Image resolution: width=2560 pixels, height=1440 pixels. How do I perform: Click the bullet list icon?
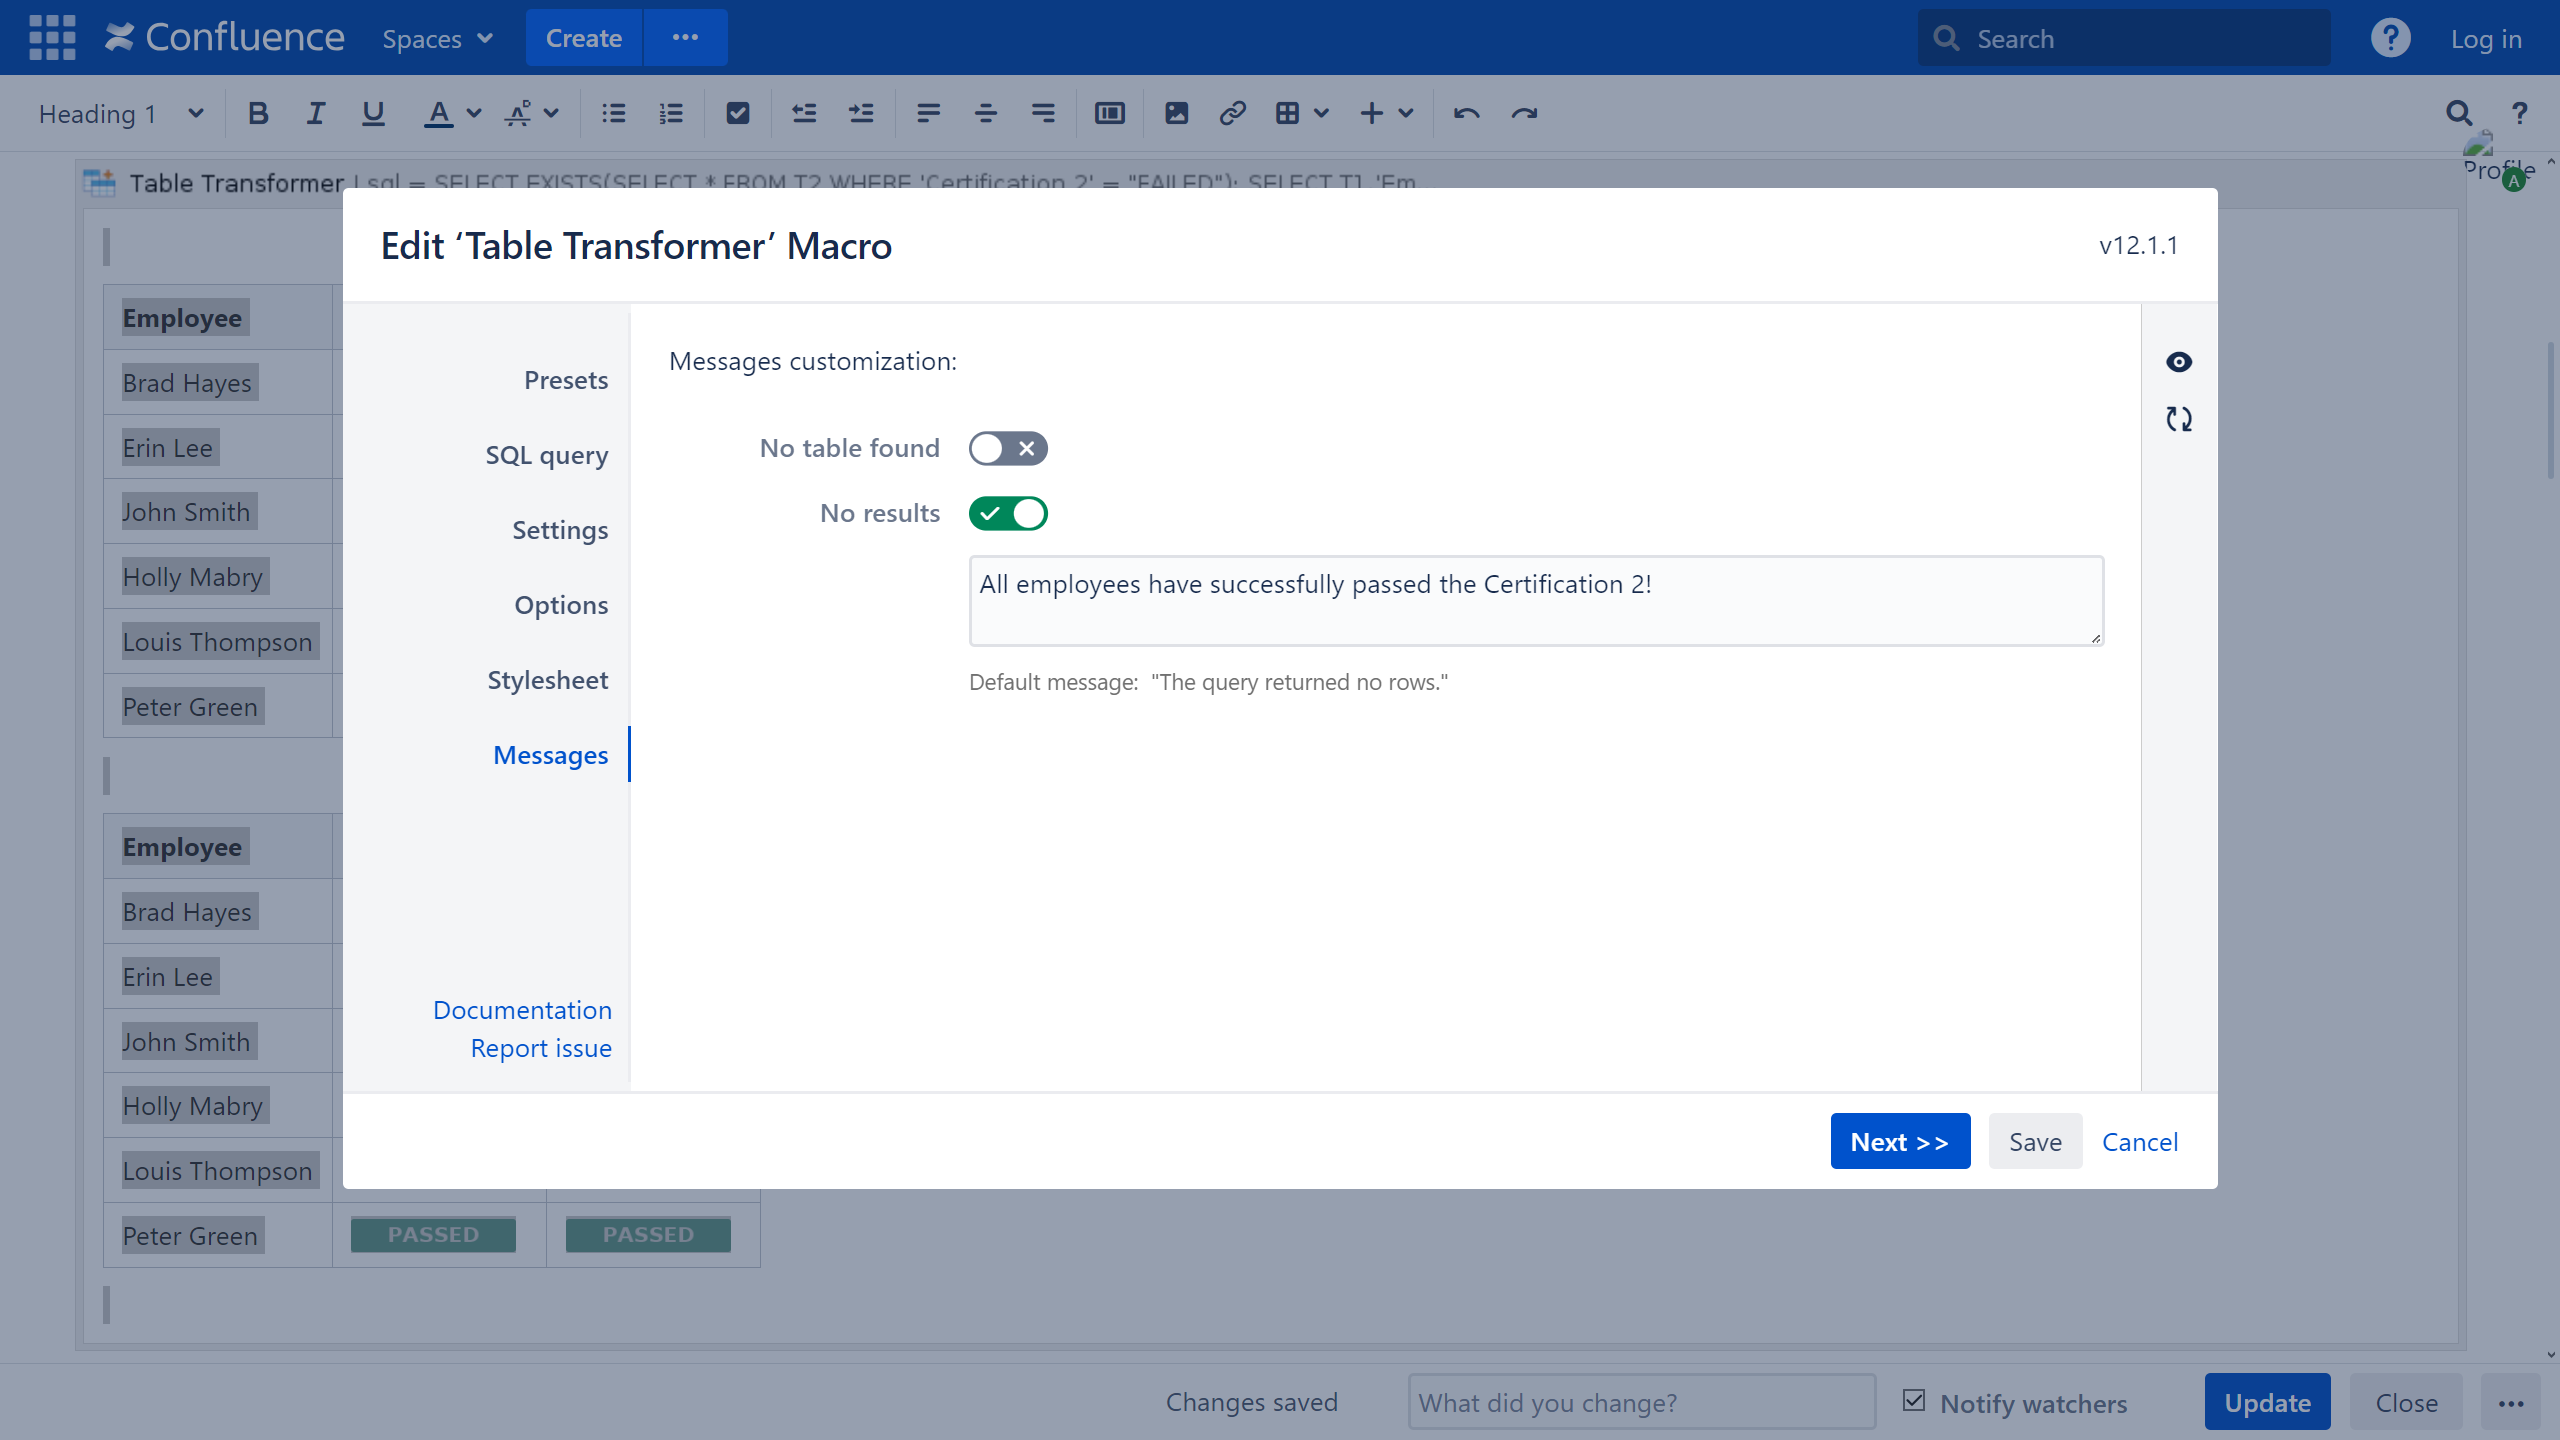coord(613,114)
